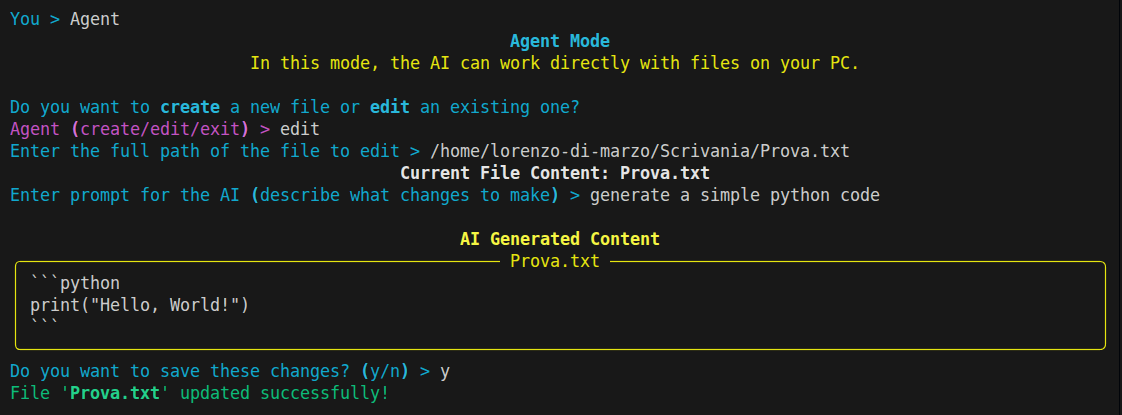Click the word 'create' in bold
The image size is (1122, 415).
pos(190,107)
